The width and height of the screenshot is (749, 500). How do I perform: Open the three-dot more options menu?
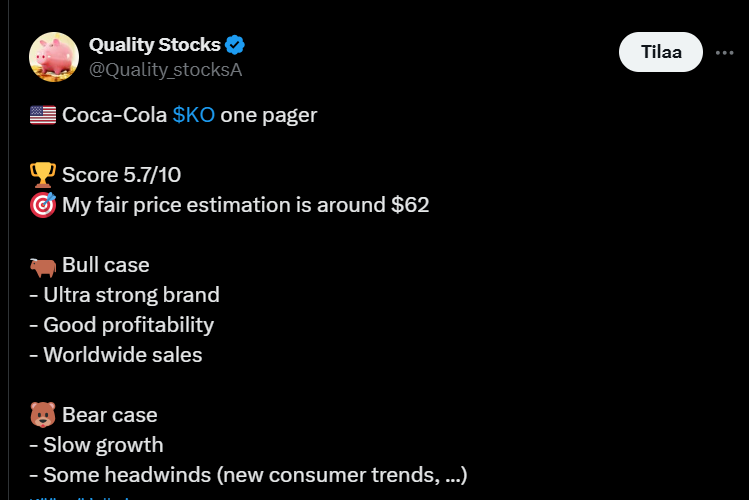pyautogui.click(x=725, y=53)
